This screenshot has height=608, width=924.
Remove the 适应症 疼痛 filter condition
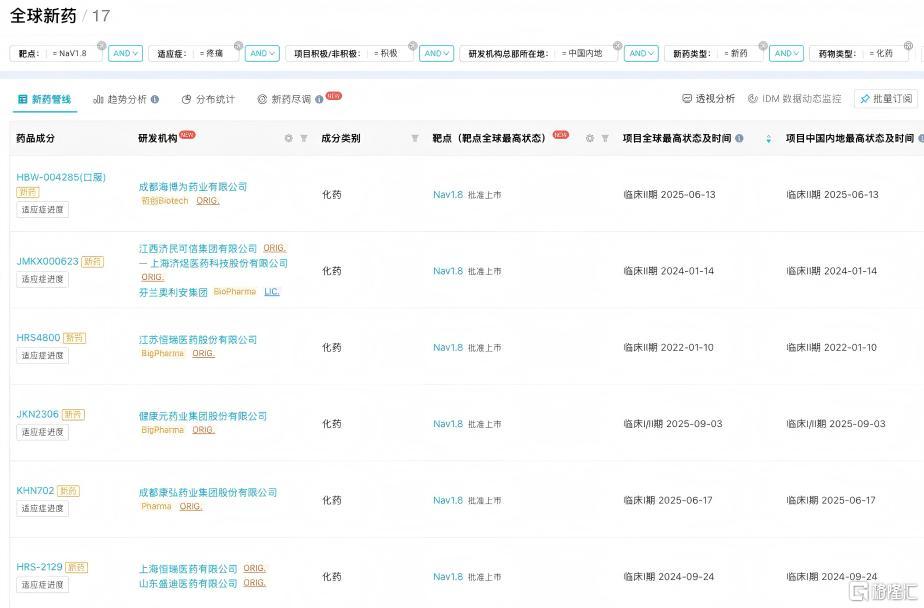click(x=238, y=45)
